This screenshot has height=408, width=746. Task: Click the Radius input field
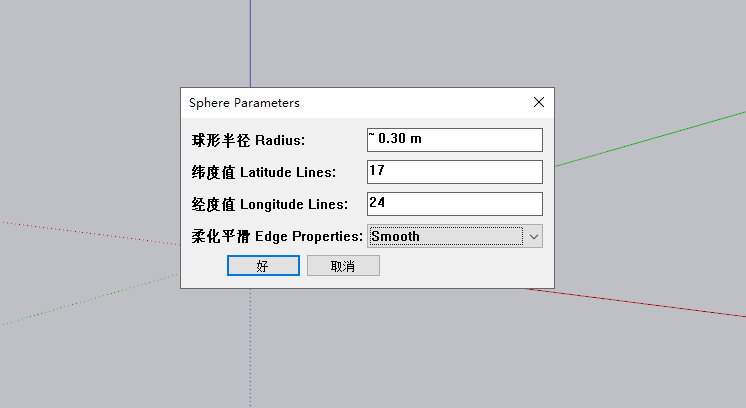click(x=454, y=139)
